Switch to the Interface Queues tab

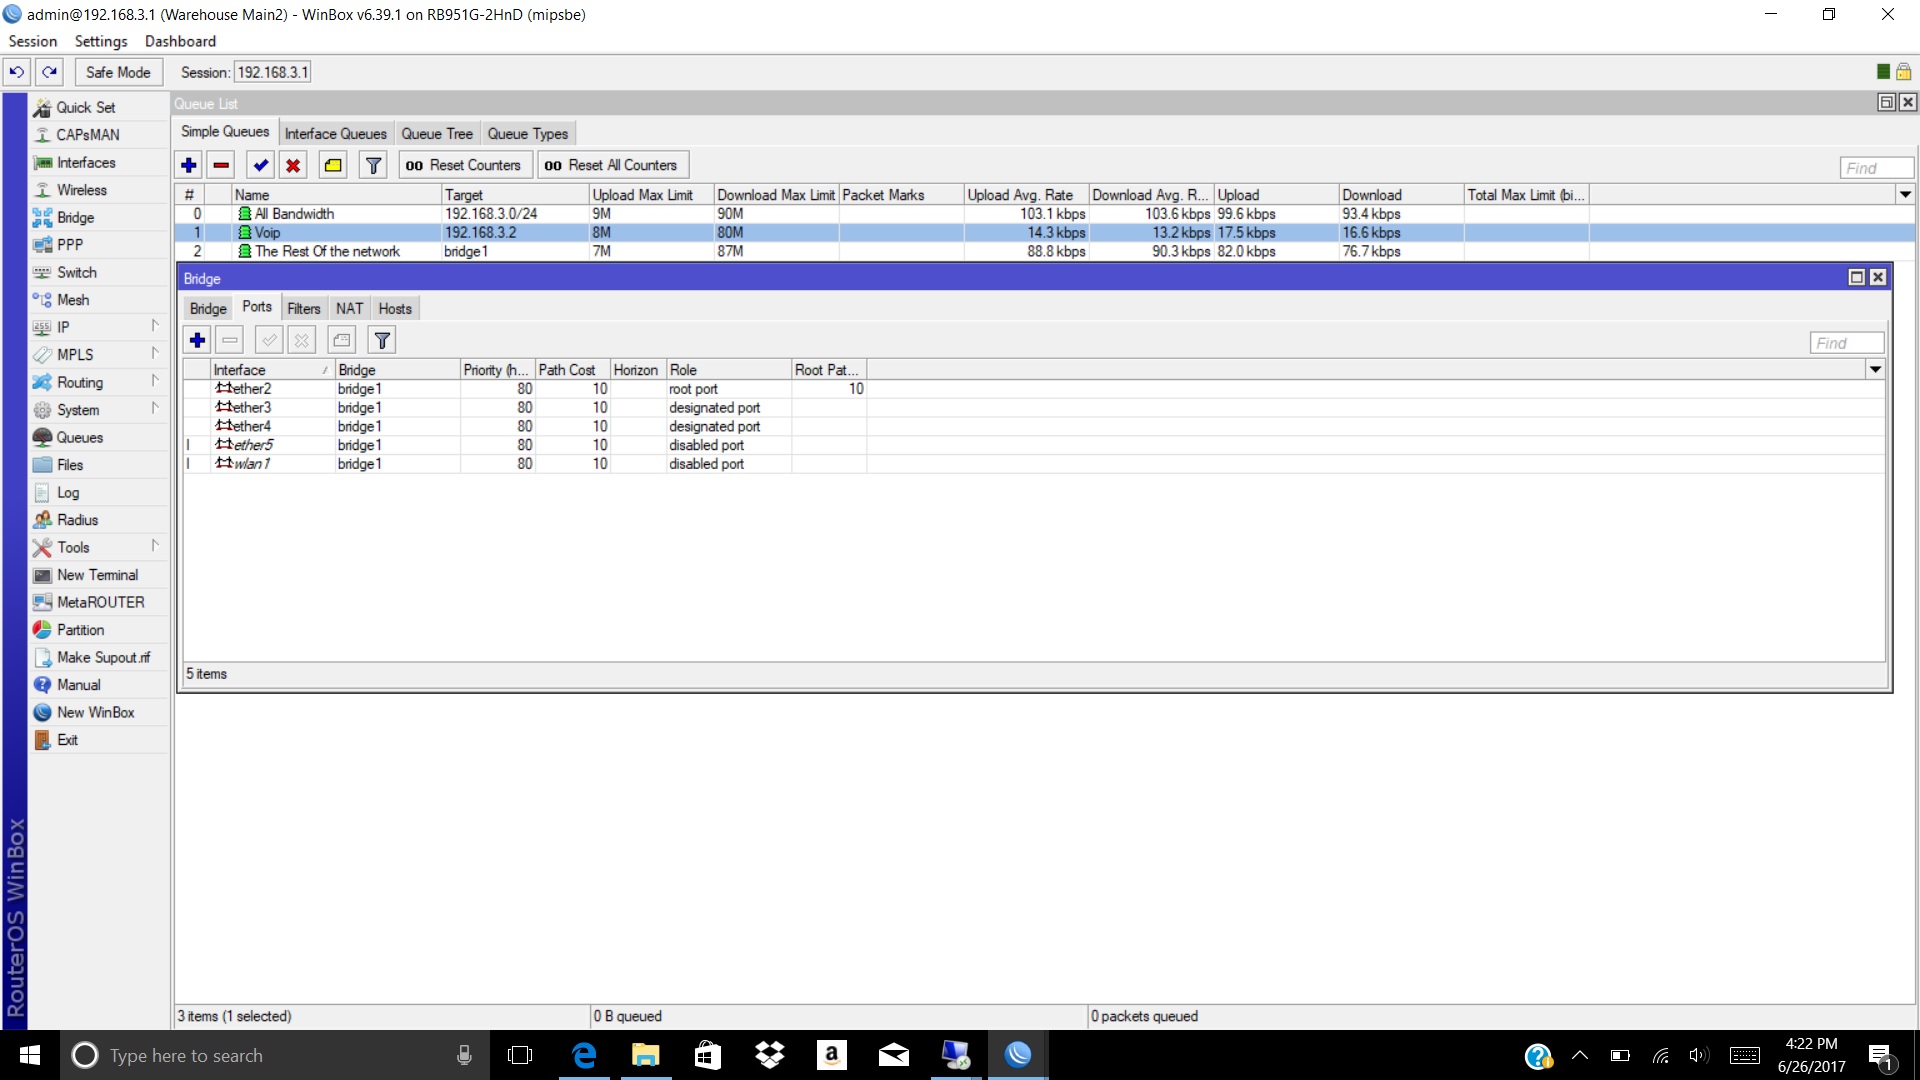[x=335, y=134]
